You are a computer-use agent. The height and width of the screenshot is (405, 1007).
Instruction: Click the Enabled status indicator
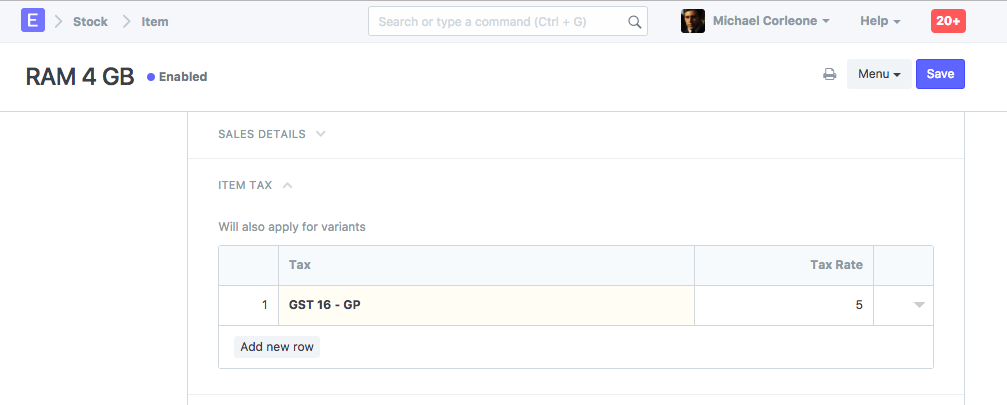(177, 76)
